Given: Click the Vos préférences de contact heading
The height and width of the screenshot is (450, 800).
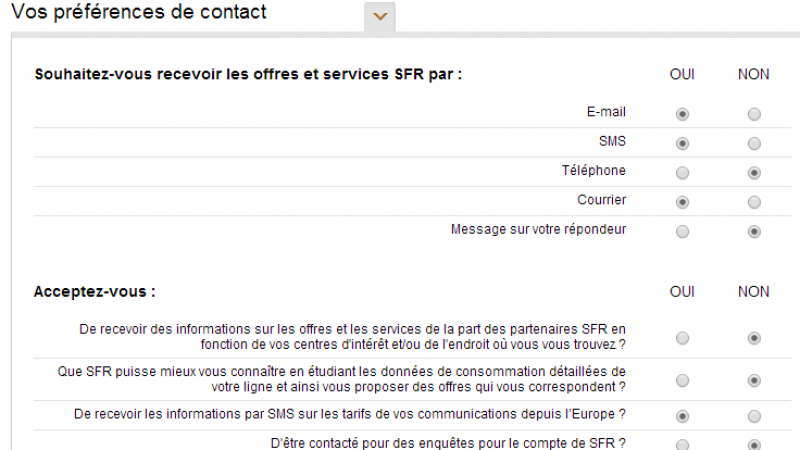Looking at the screenshot, I should pos(138,13).
